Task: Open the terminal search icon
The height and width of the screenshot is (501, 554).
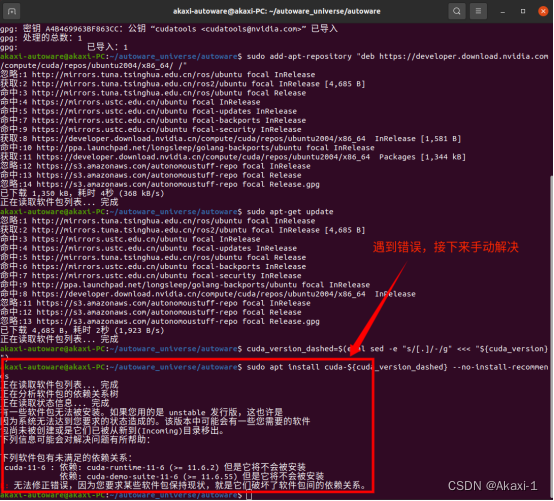Action: click(456, 11)
